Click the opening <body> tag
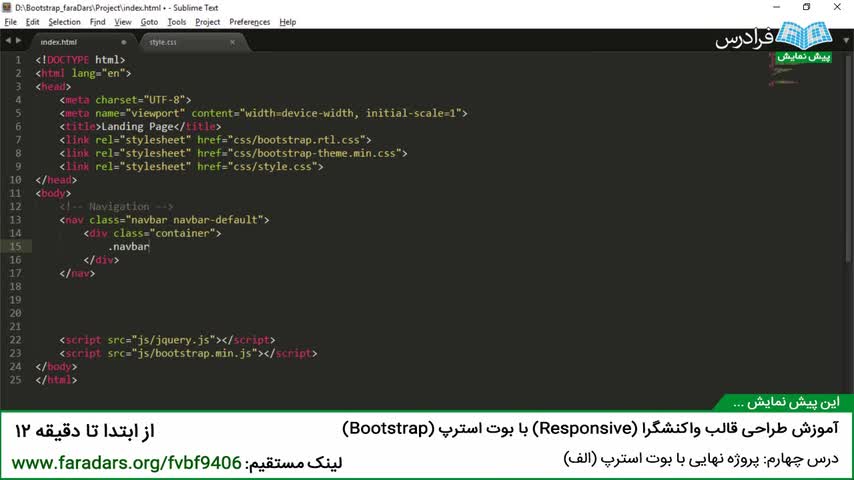854x480 pixels. (53, 193)
